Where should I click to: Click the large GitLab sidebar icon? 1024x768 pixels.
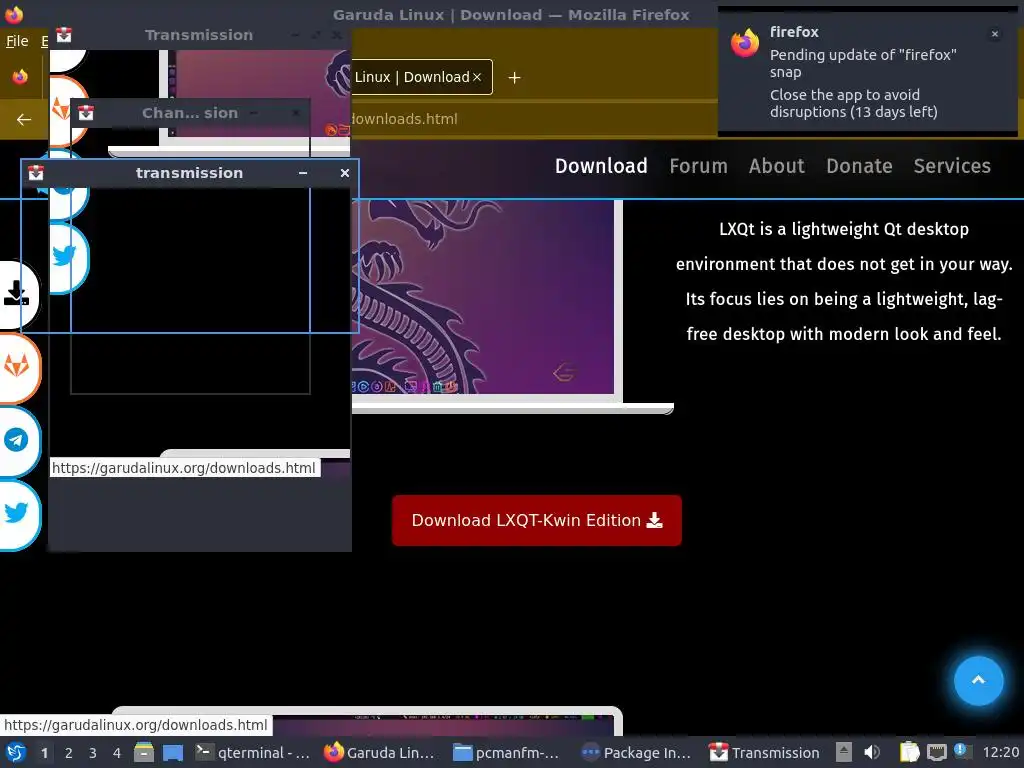pyautogui.click(x=16, y=367)
